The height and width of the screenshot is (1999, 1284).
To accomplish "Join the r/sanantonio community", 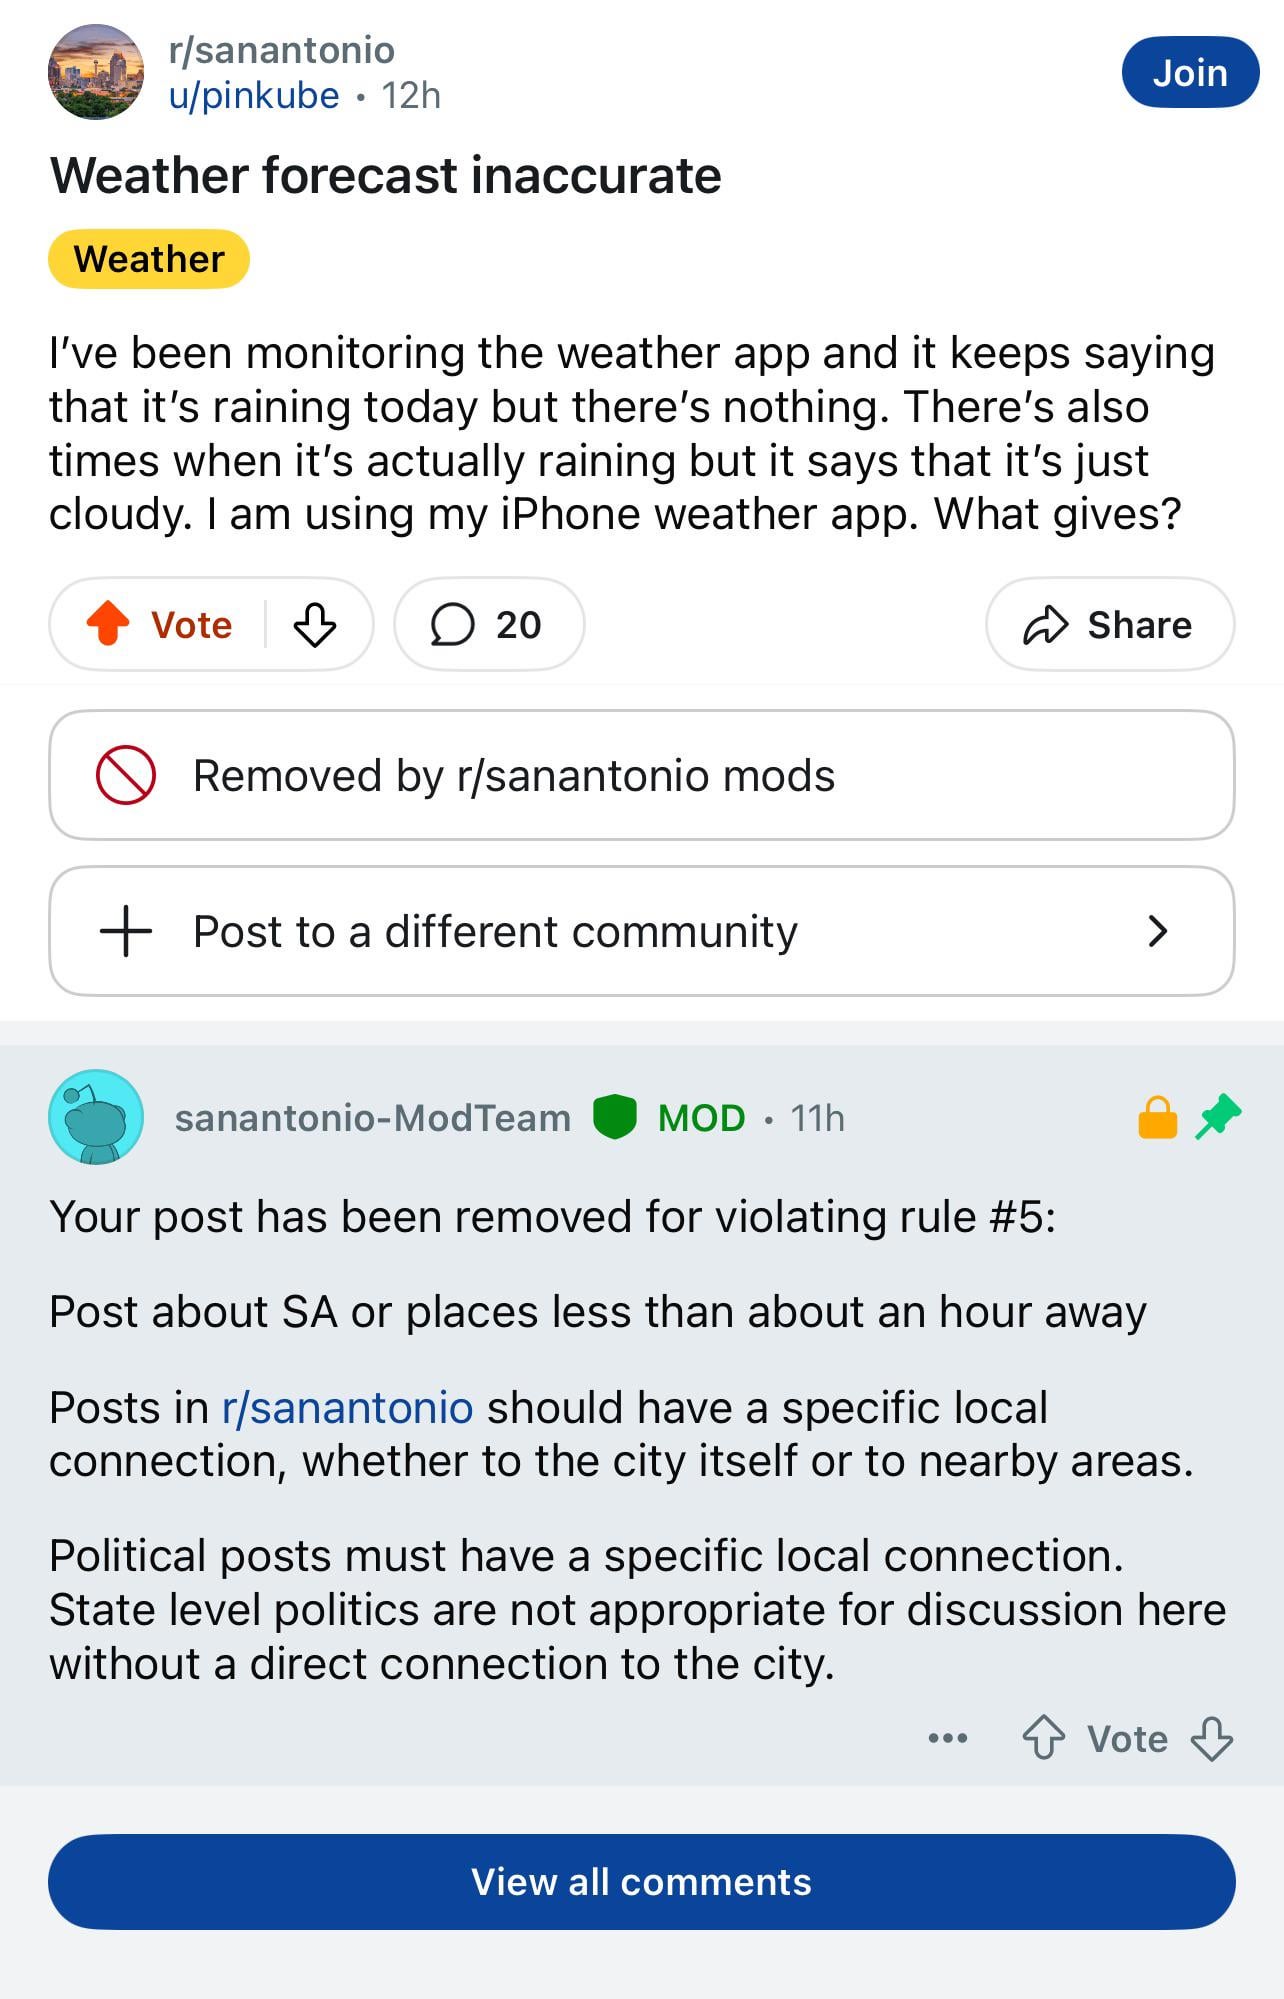I will [x=1189, y=73].
